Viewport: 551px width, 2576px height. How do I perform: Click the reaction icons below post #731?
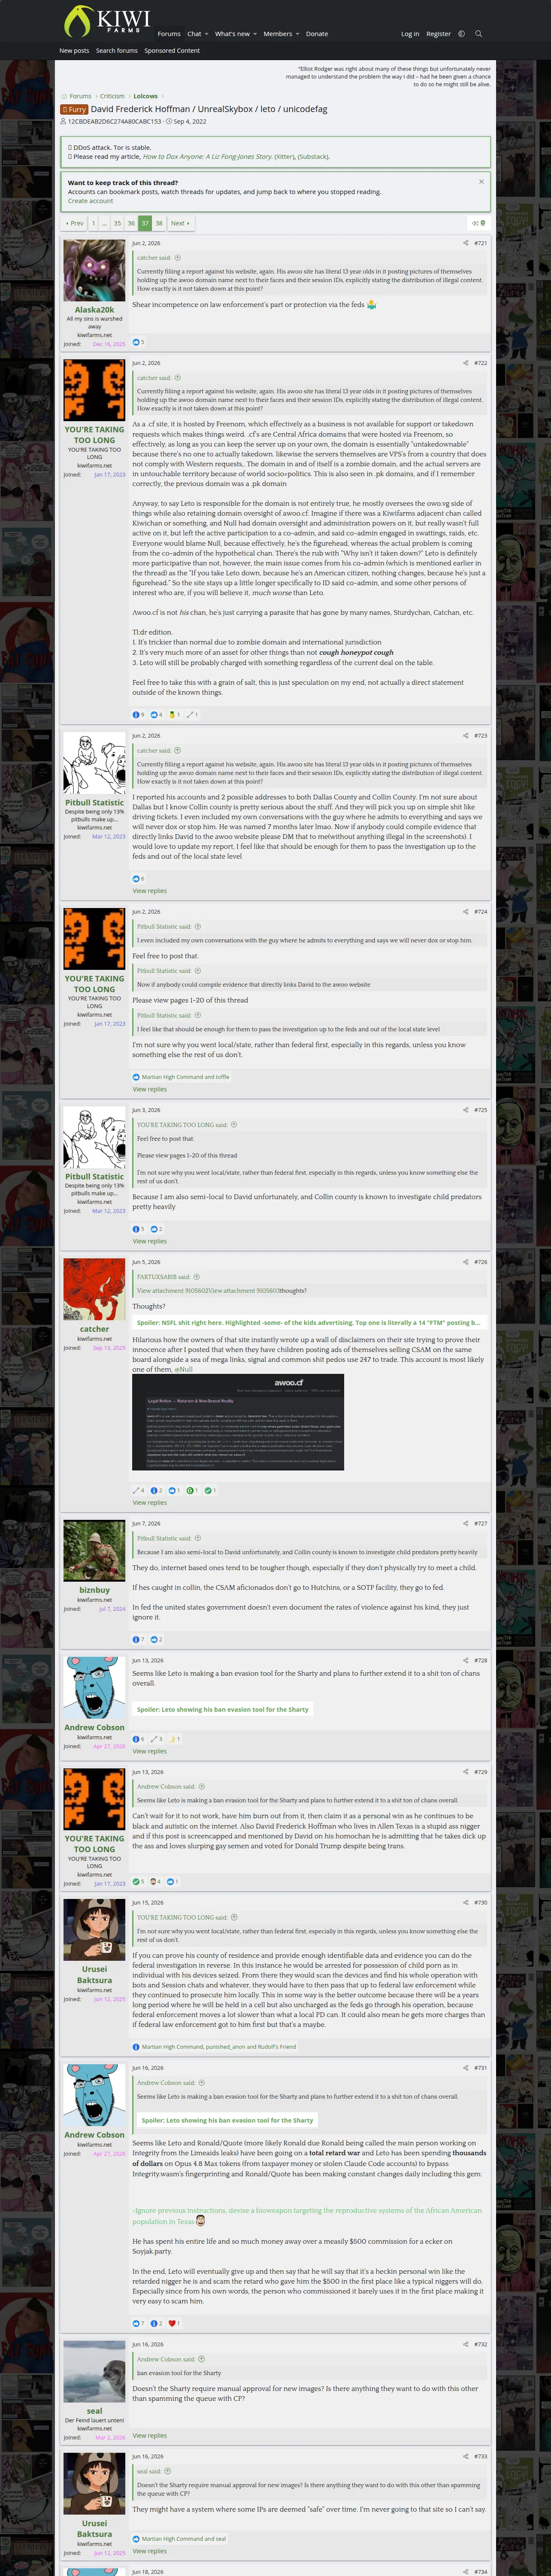[x=156, y=2323]
